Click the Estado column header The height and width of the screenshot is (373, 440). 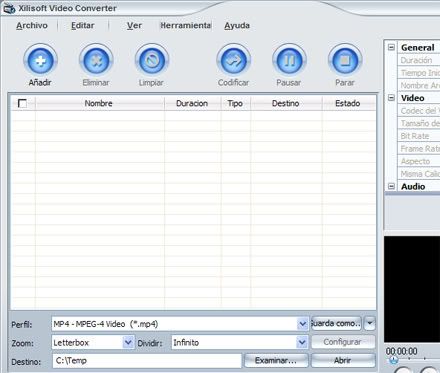tap(348, 103)
